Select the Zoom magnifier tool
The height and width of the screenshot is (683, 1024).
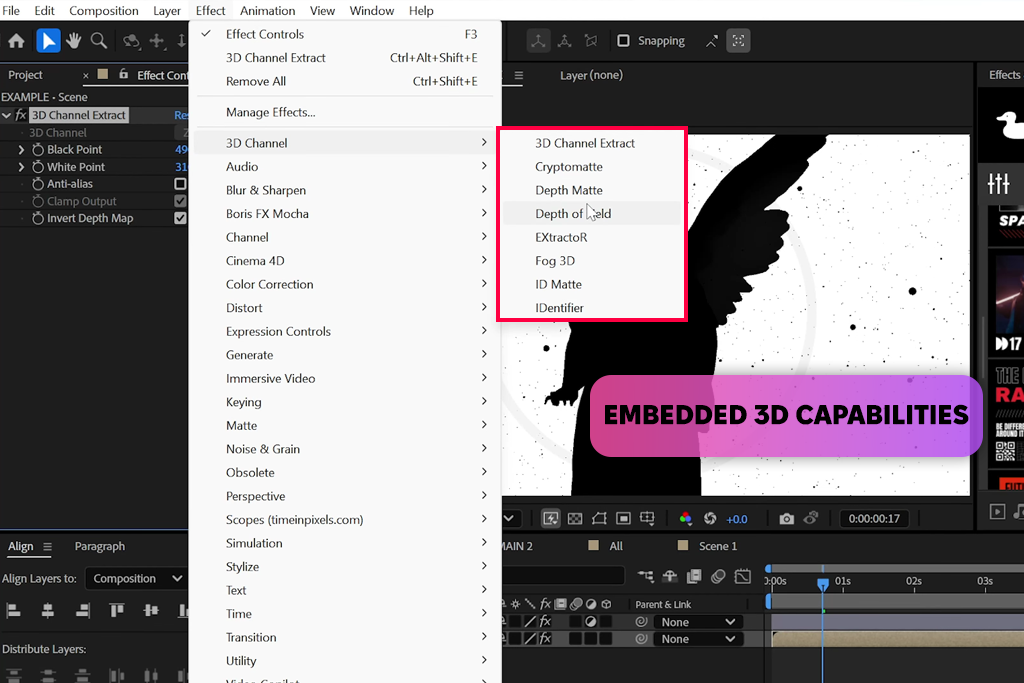coord(99,41)
